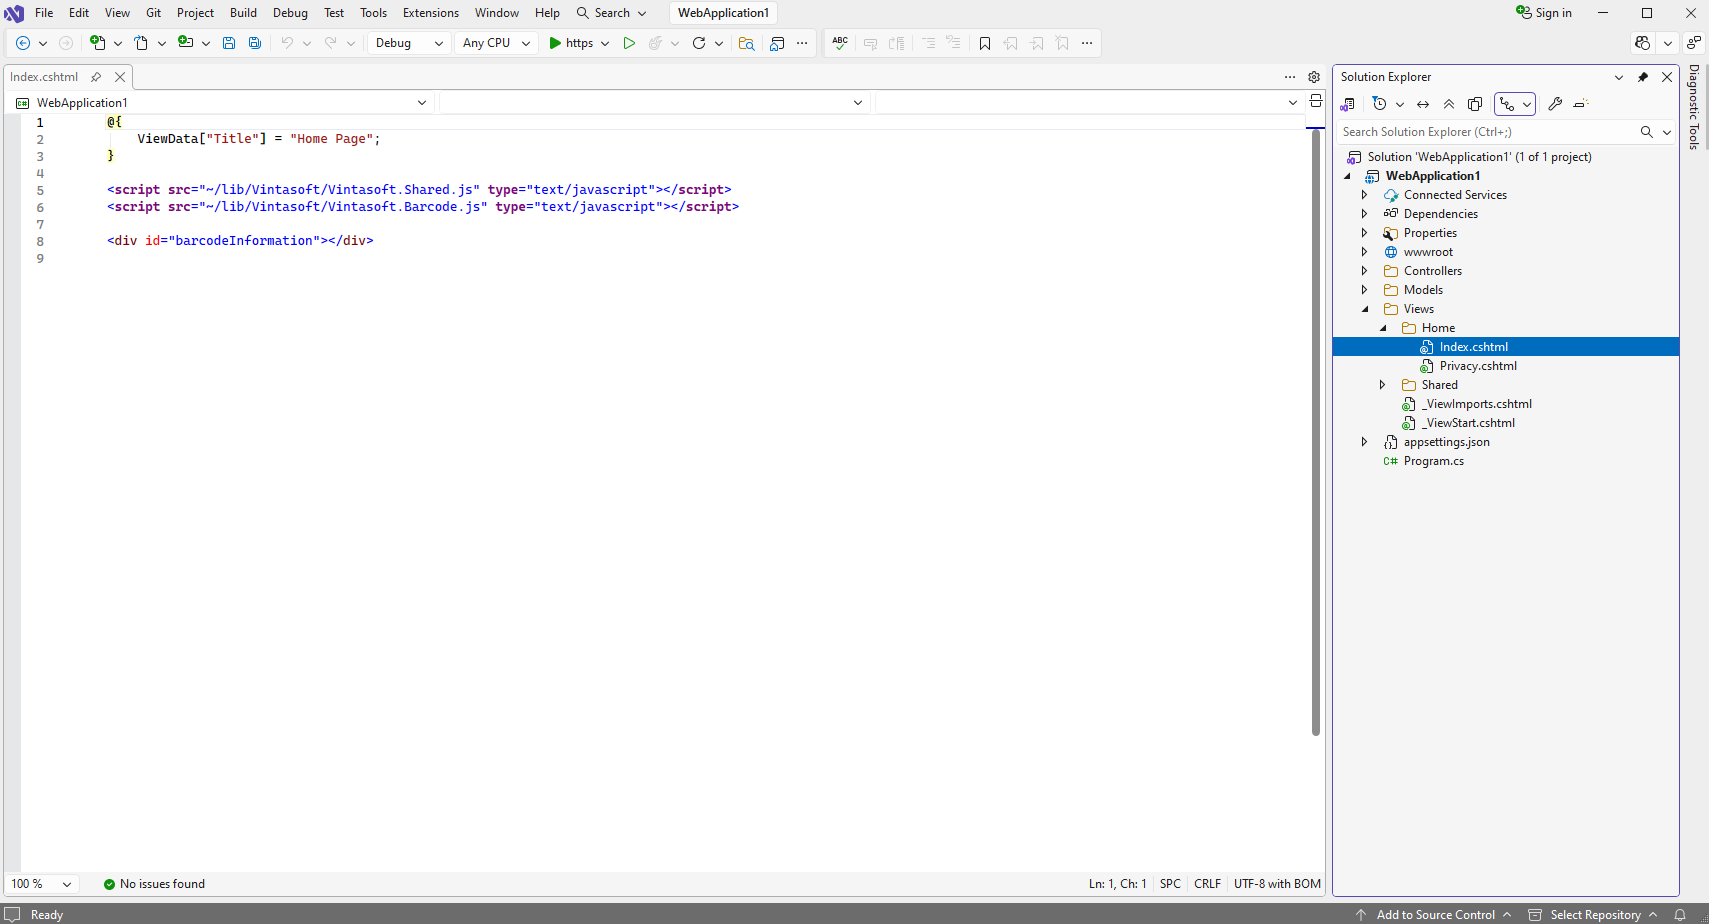Click the spell checker ABC icon
Image resolution: width=1709 pixels, height=924 pixels.
click(840, 43)
